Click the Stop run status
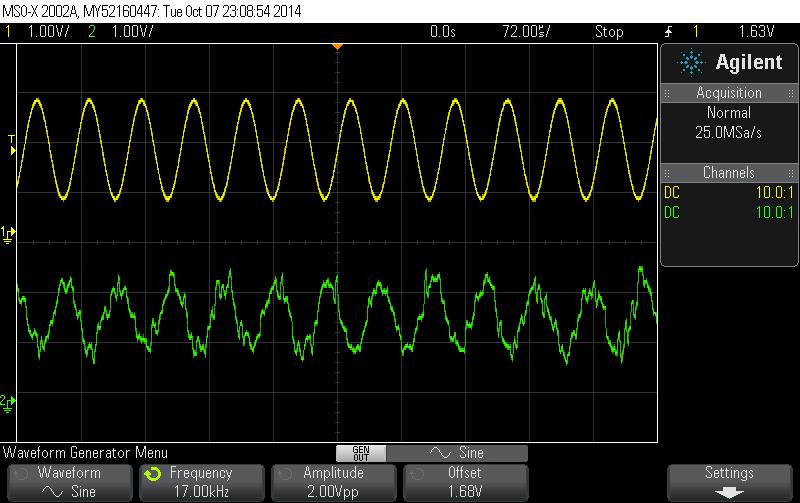The width and height of the screenshot is (800, 503). coord(609,32)
